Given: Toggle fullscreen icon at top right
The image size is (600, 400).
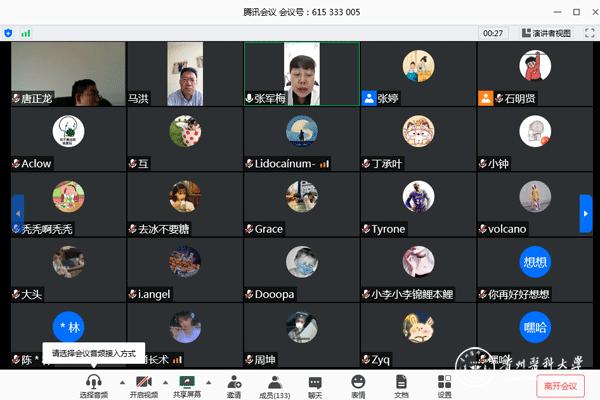Looking at the screenshot, I should point(588,33).
